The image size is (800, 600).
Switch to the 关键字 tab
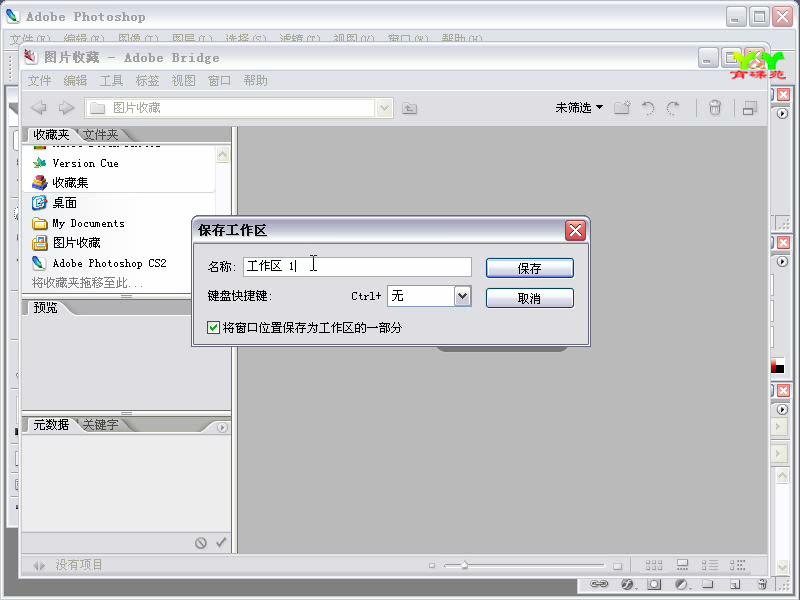click(101, 424)
